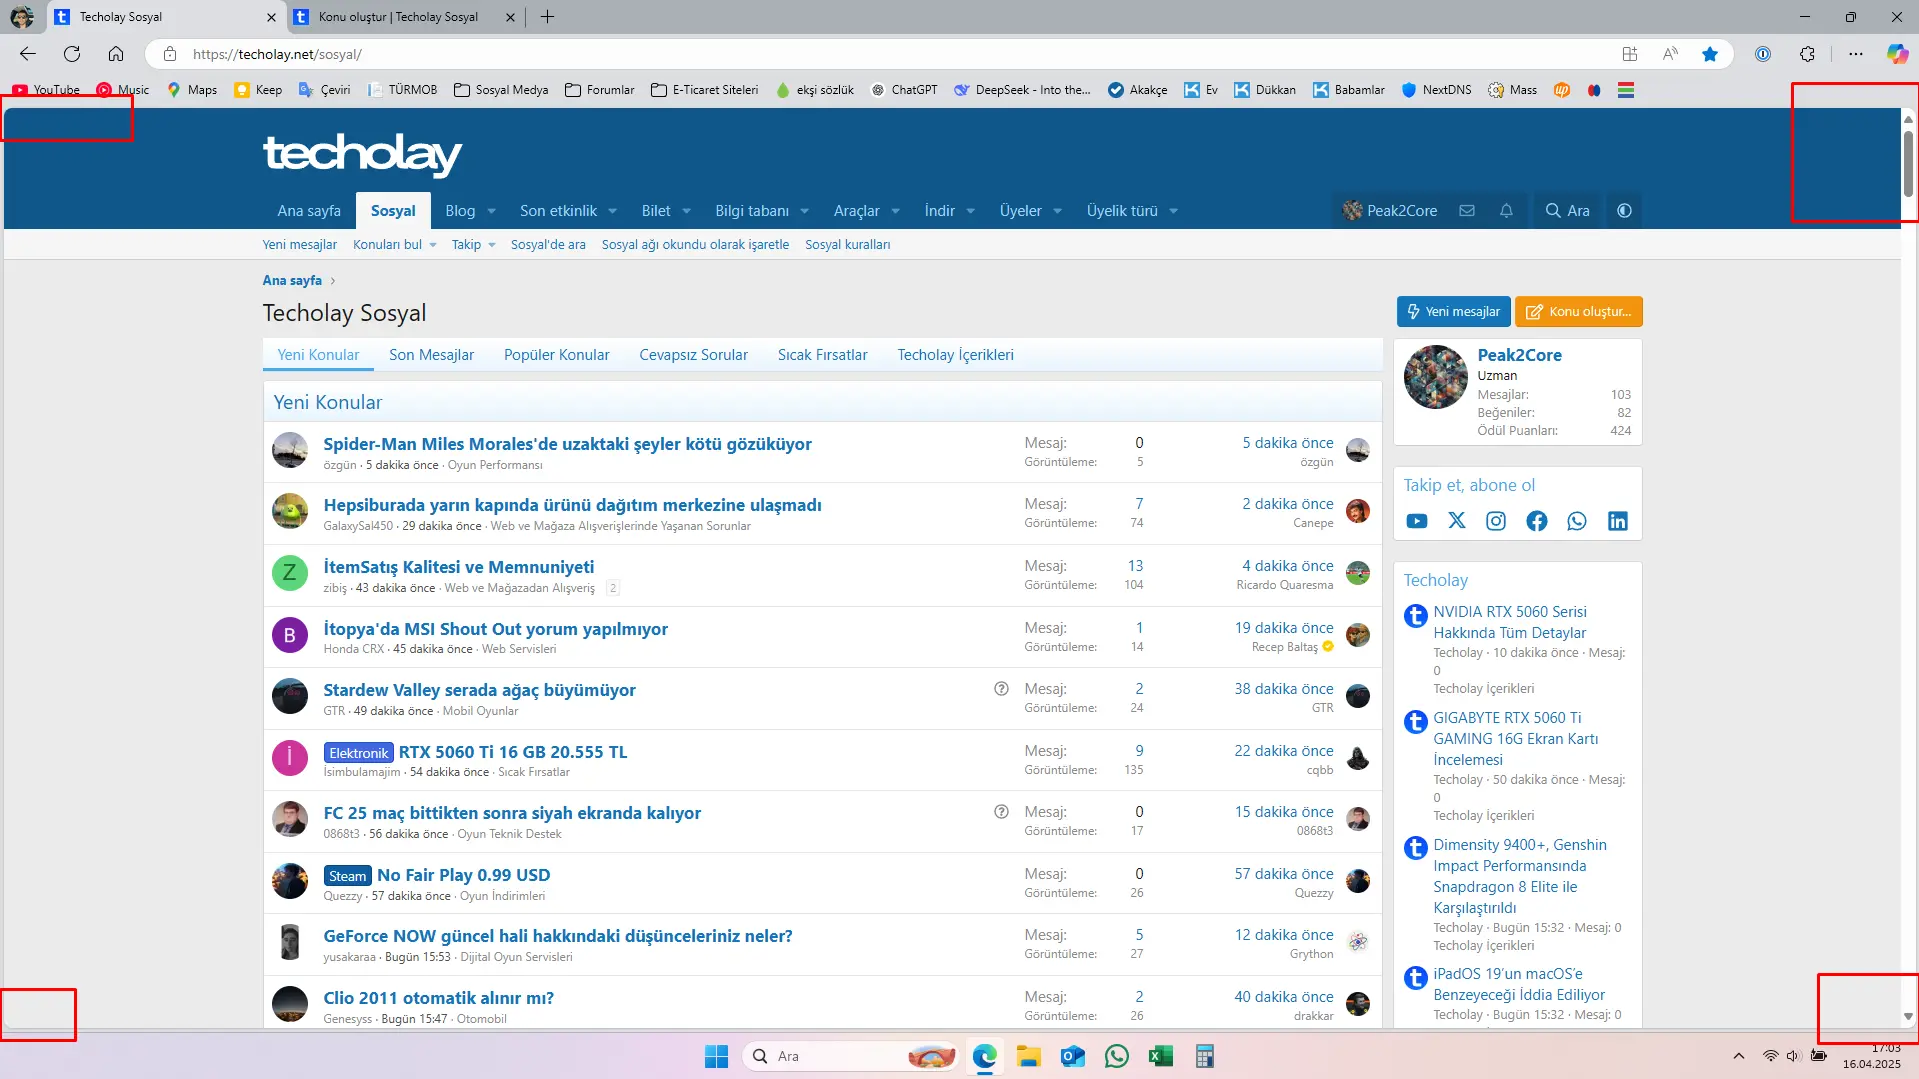Open the WhatsApp social icon in sidebar
The width and height of the screenshot is (1919, 1079).
[1577, 521]
